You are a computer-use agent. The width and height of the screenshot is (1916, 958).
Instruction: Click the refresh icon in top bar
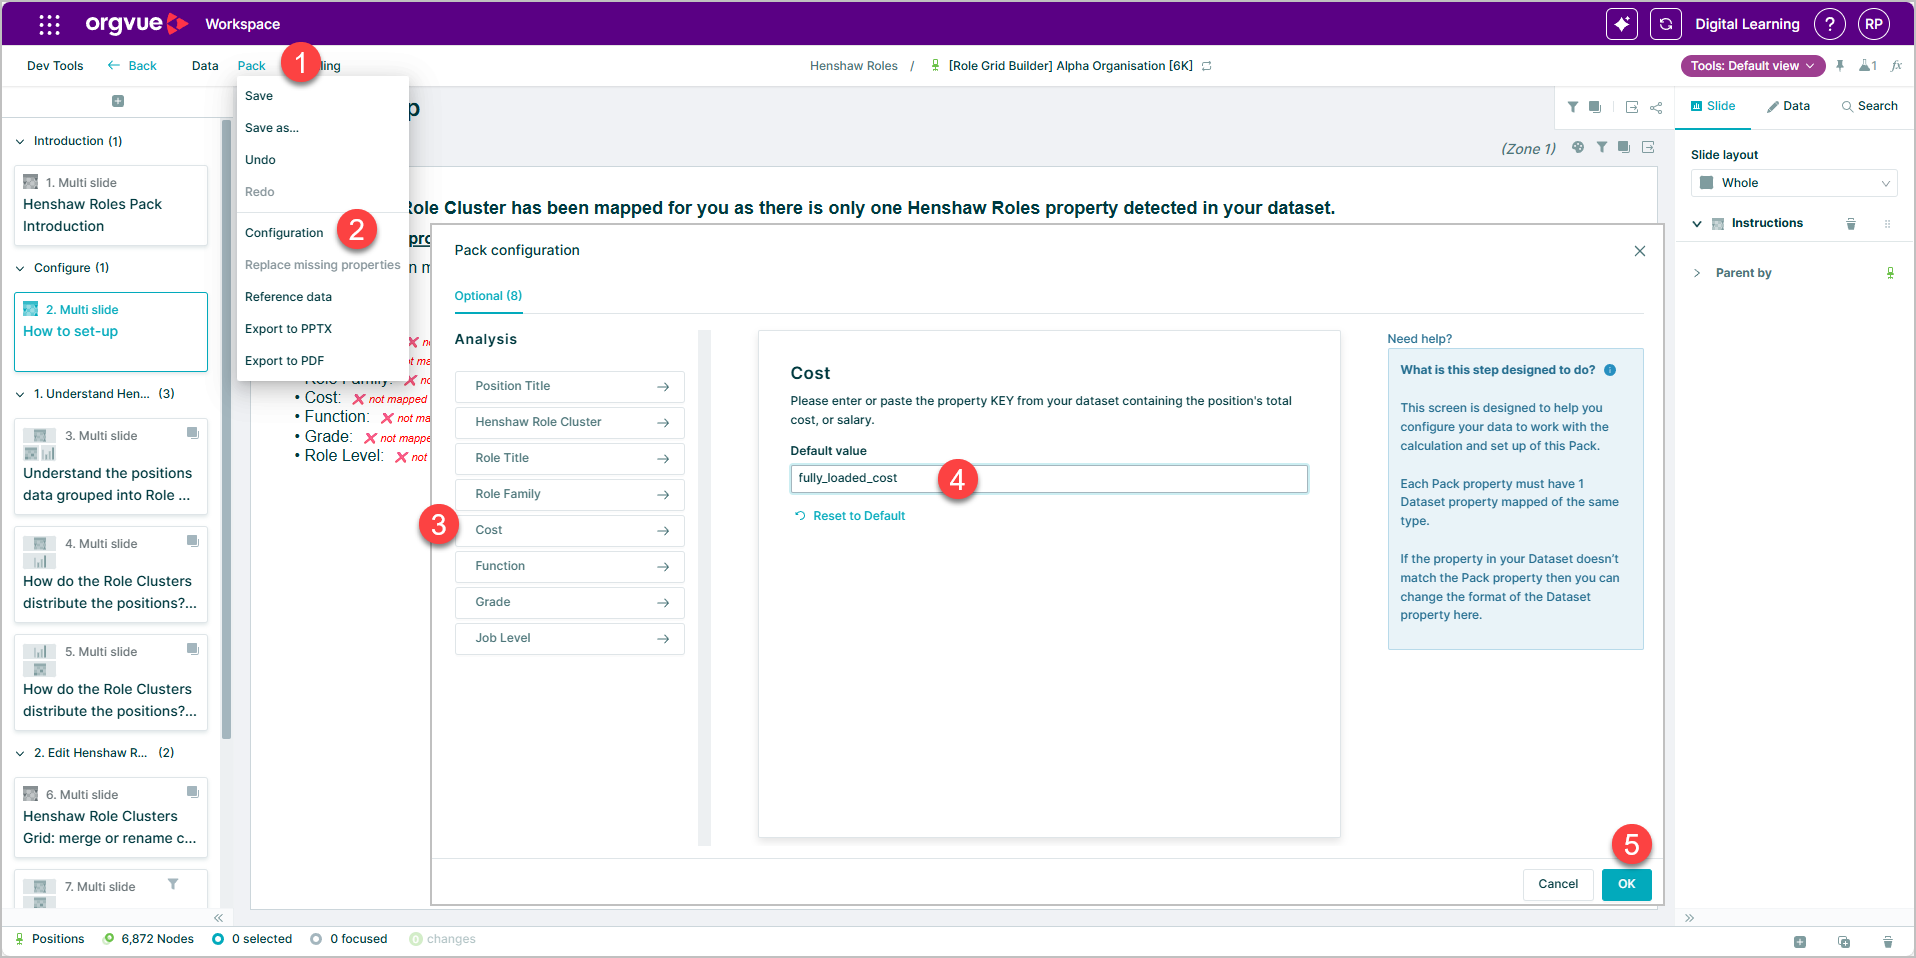pyautogui.click(x=1666, y=24)
